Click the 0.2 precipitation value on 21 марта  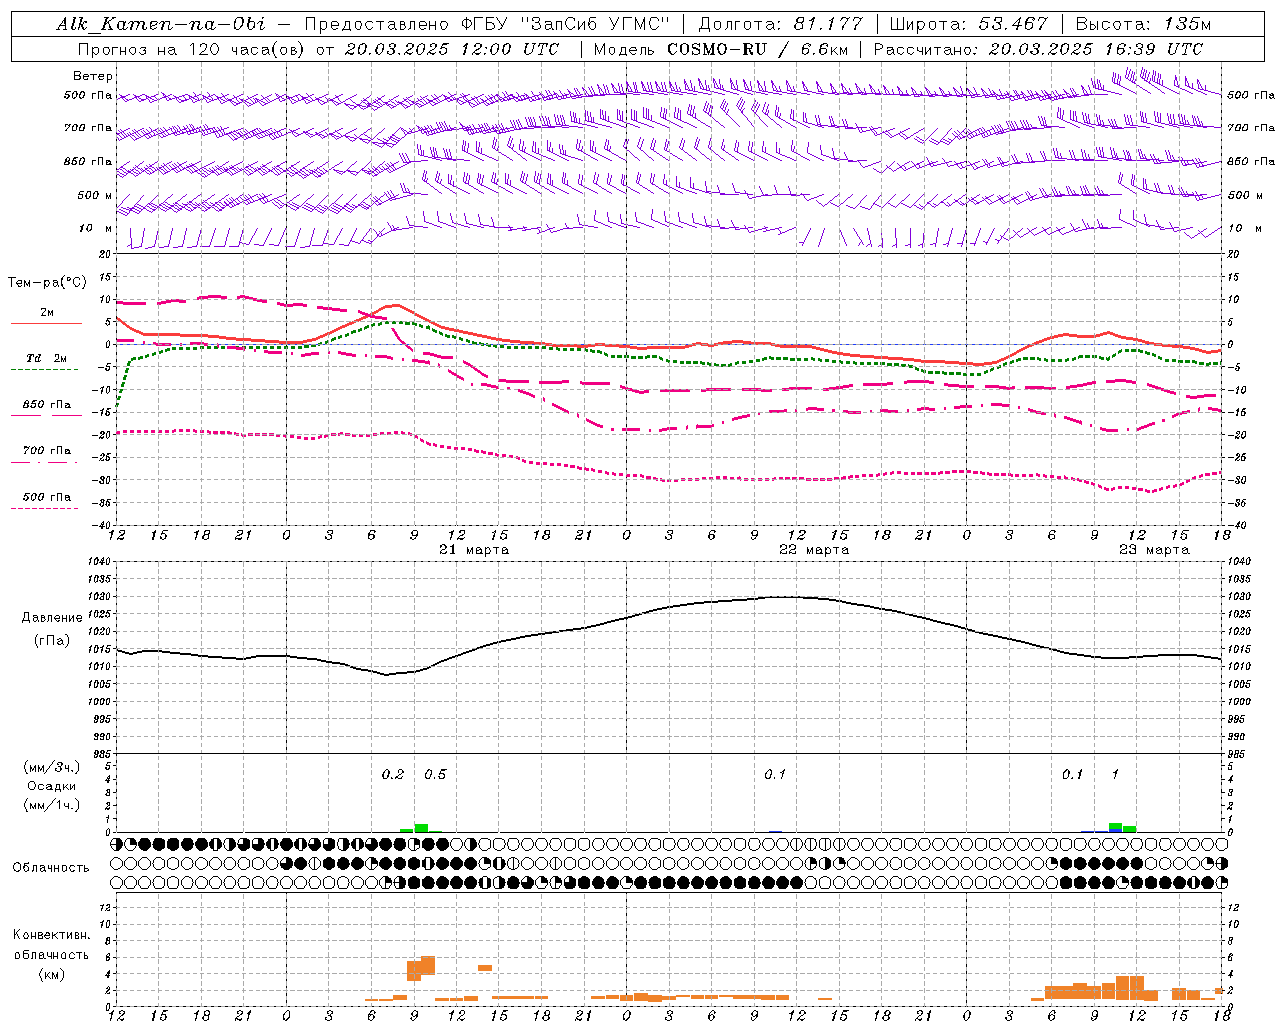tap(393, 775)
